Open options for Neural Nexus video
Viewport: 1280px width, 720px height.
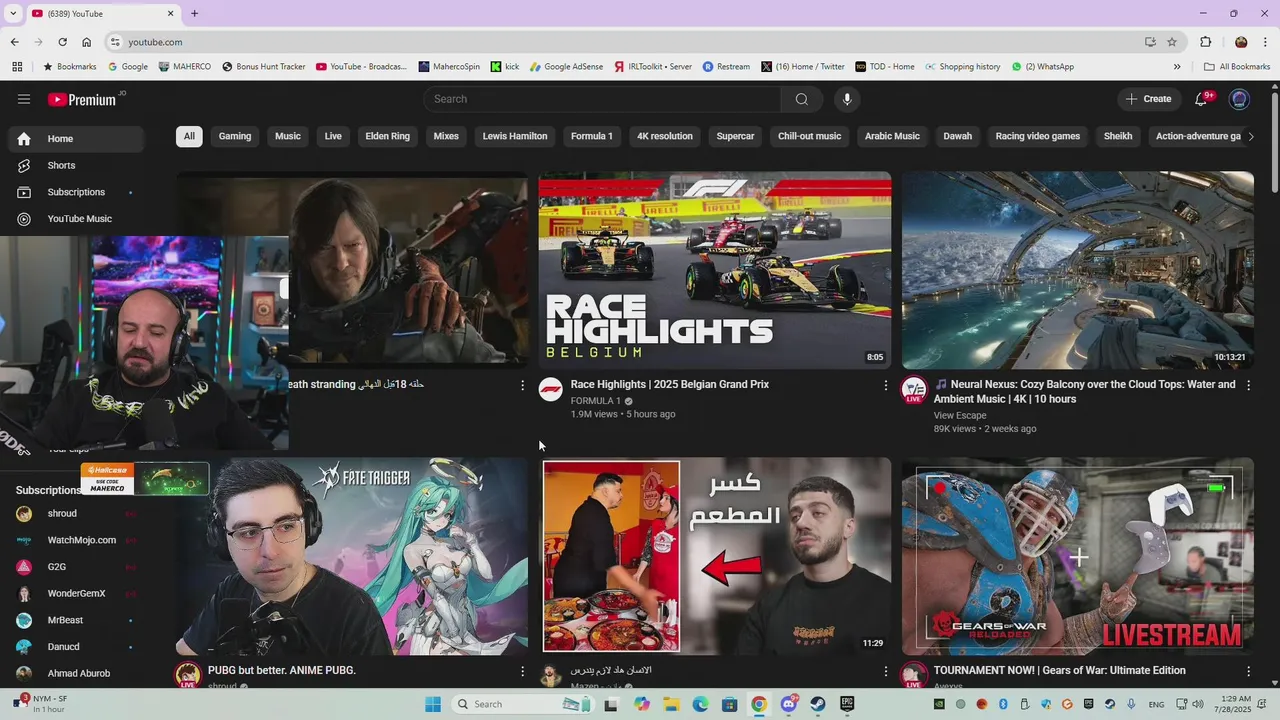[x=1248, y=385]
